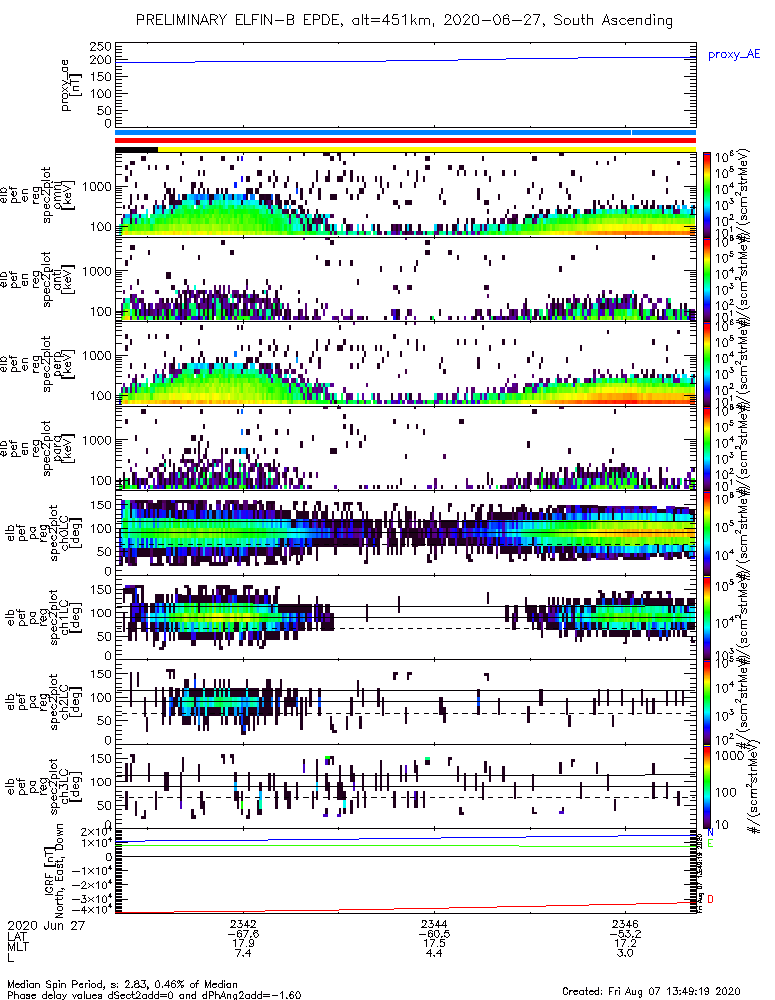Click the green 'E' legend letter
This screenshot has height=1000, width=775.
[x=711, y=844]
